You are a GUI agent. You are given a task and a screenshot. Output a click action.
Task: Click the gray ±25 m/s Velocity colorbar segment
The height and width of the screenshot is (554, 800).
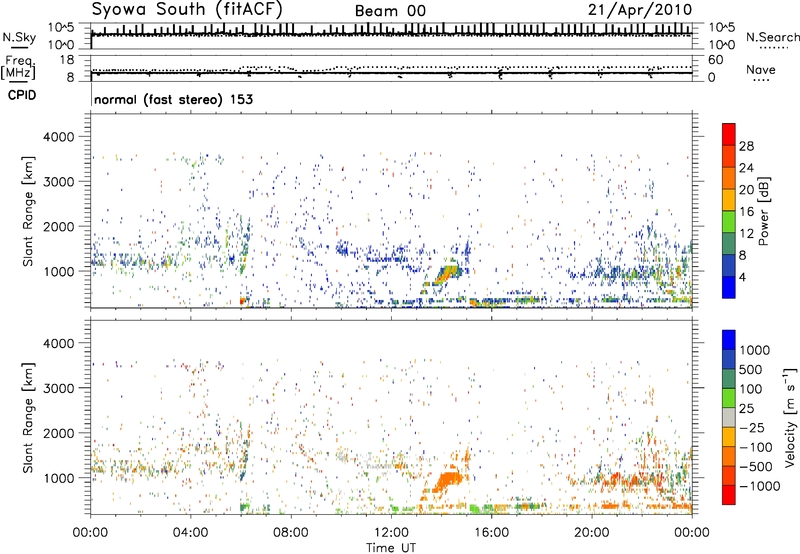pos(729,417)
